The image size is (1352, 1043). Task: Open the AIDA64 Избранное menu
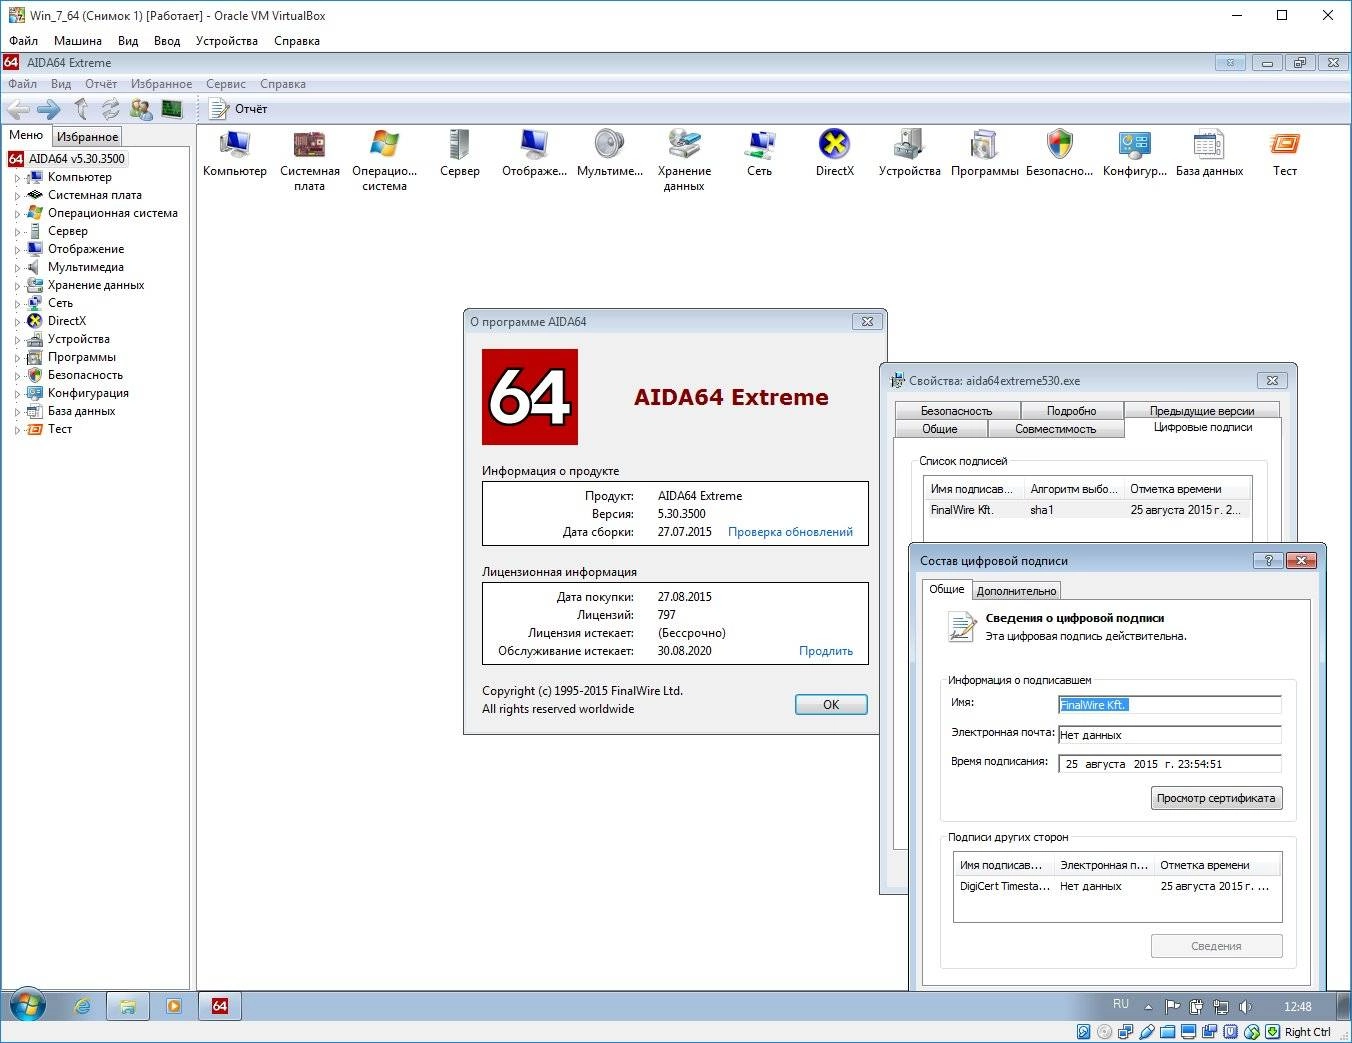point(161,84)
